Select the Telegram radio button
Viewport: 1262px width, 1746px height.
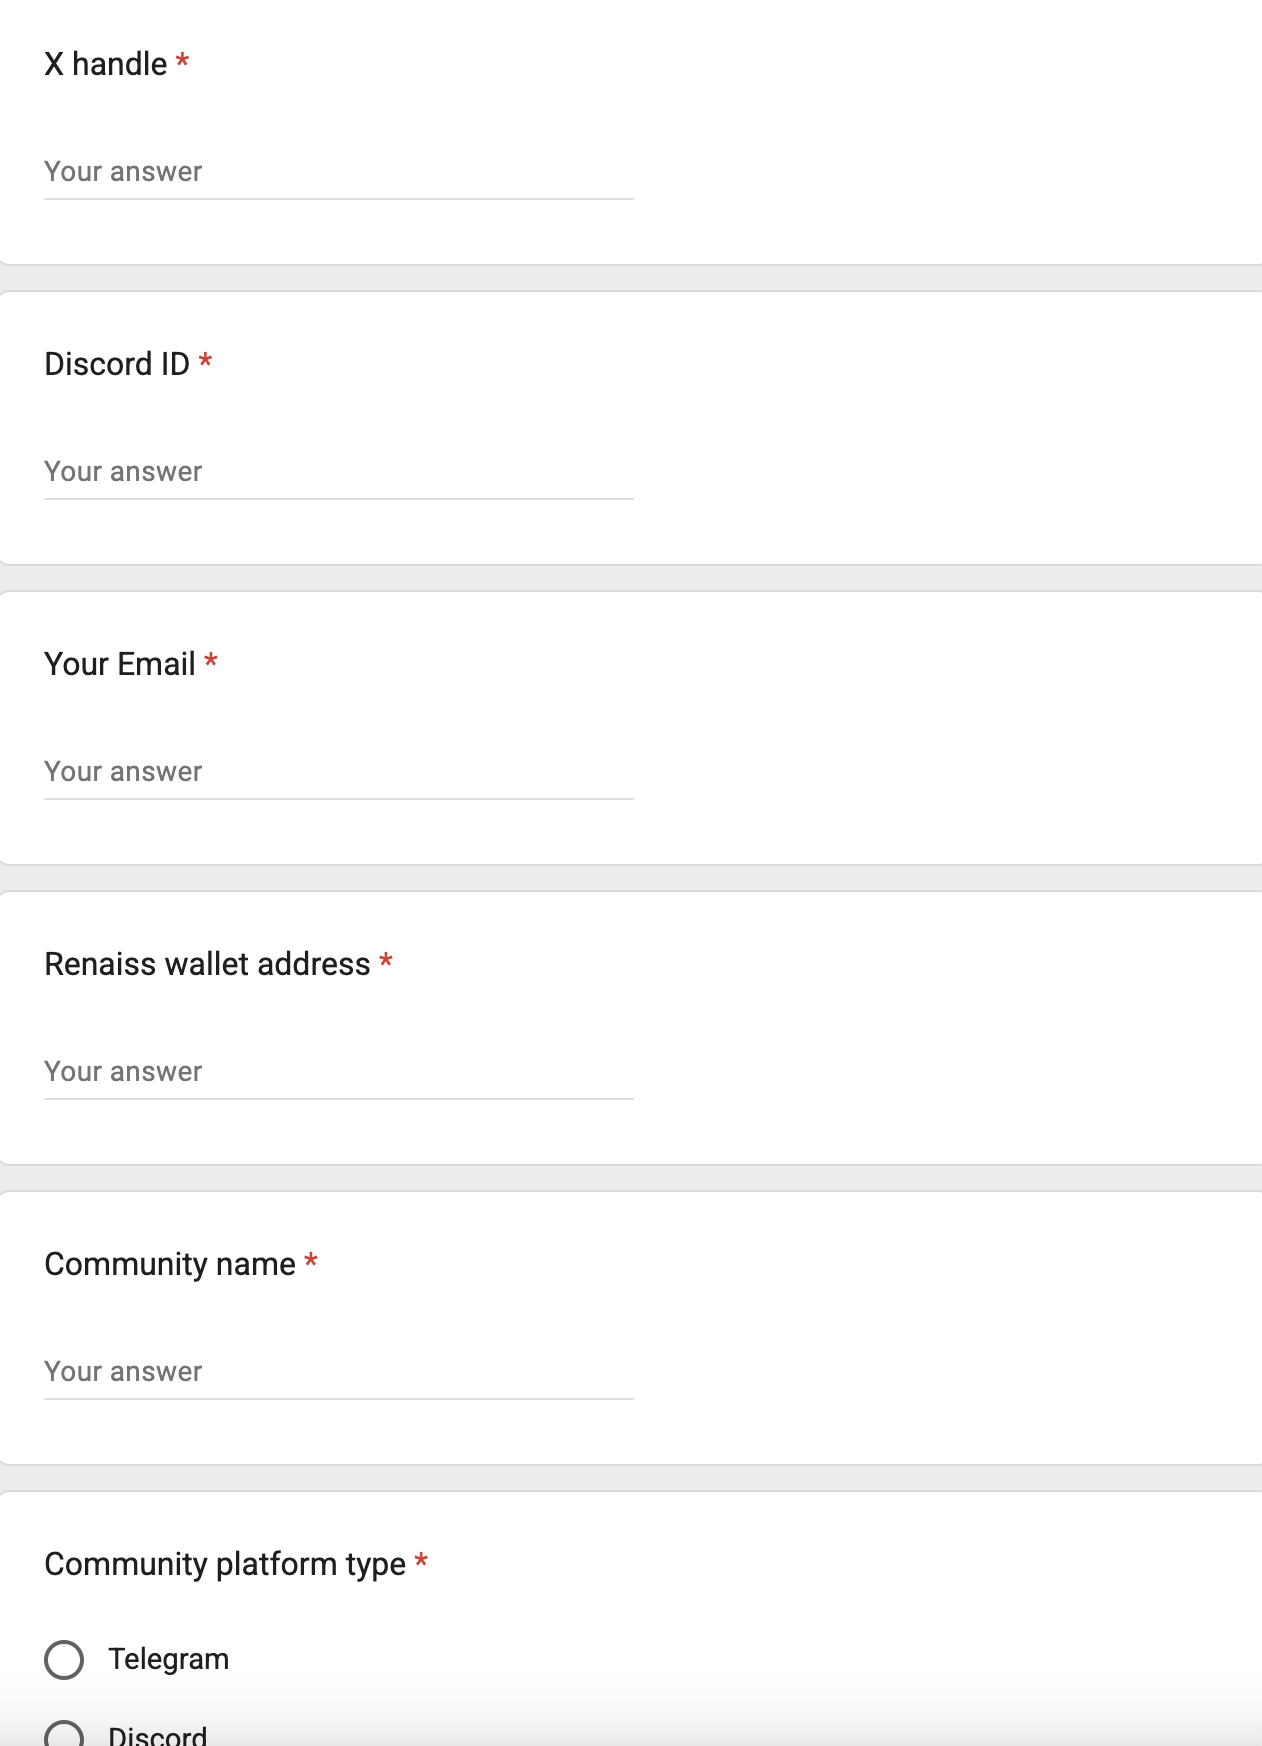click(64, 1660)
